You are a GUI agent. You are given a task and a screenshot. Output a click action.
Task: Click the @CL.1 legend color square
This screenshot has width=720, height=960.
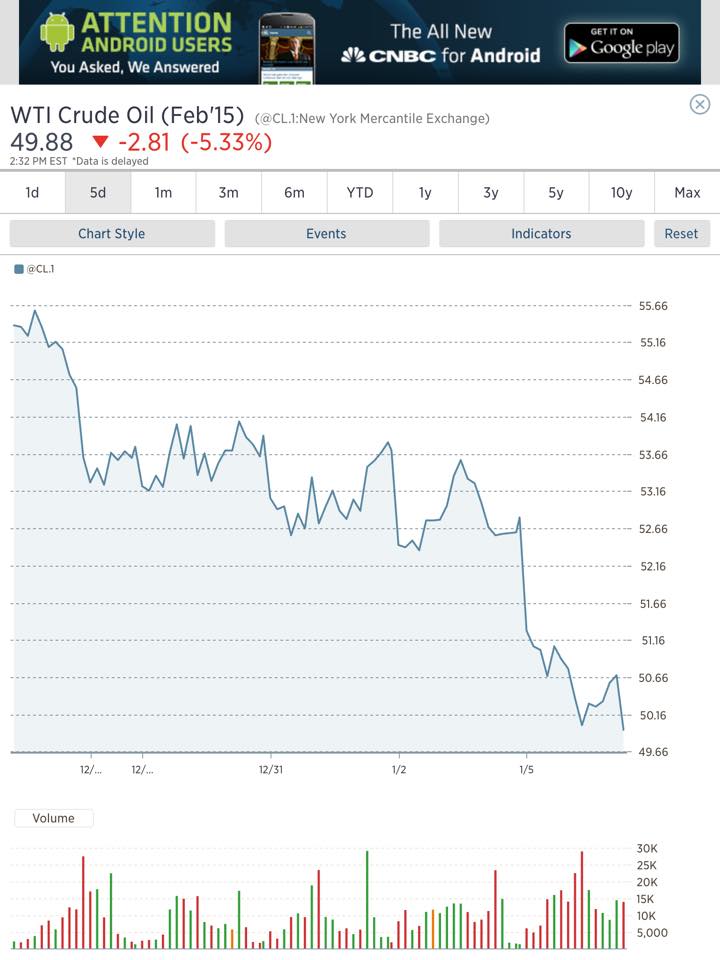tap(19, 269)
